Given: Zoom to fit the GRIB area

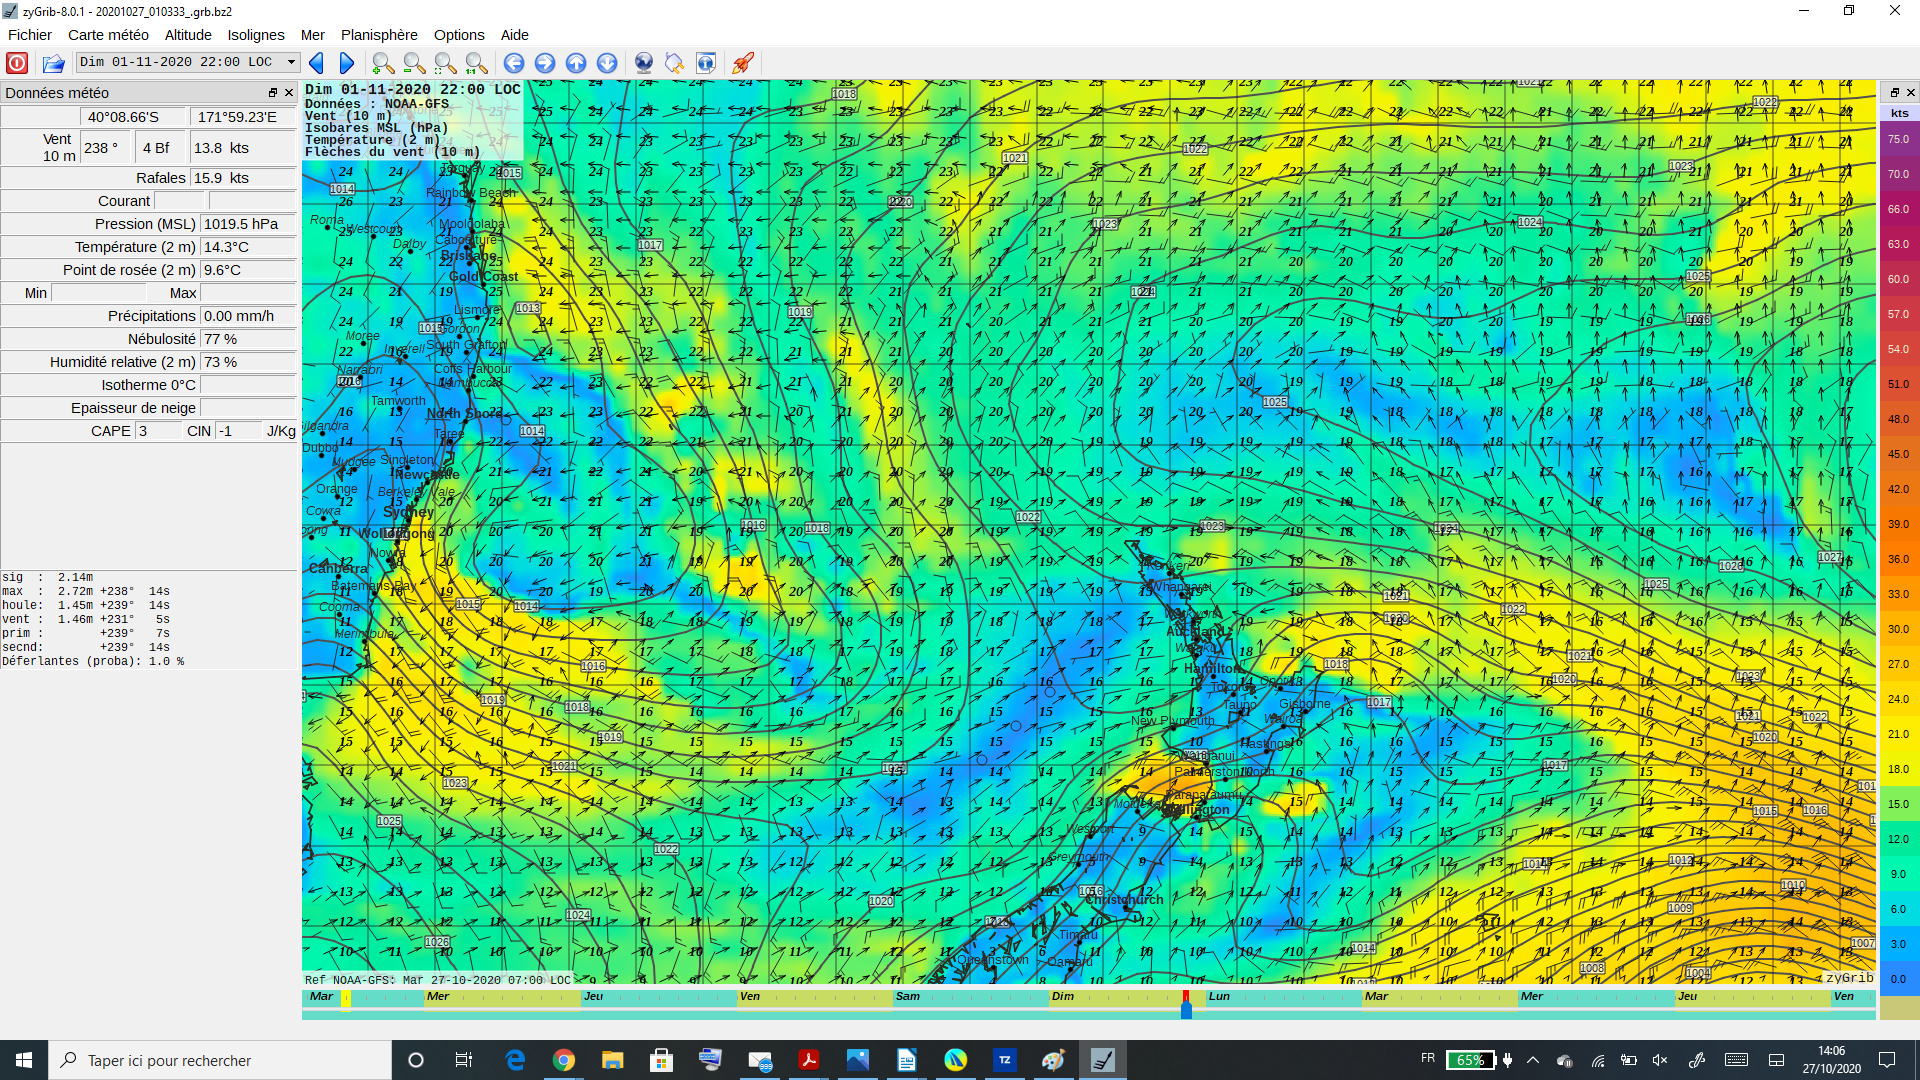Looking at the screenshot, I should pyautogui.click(x=445, y=63).
